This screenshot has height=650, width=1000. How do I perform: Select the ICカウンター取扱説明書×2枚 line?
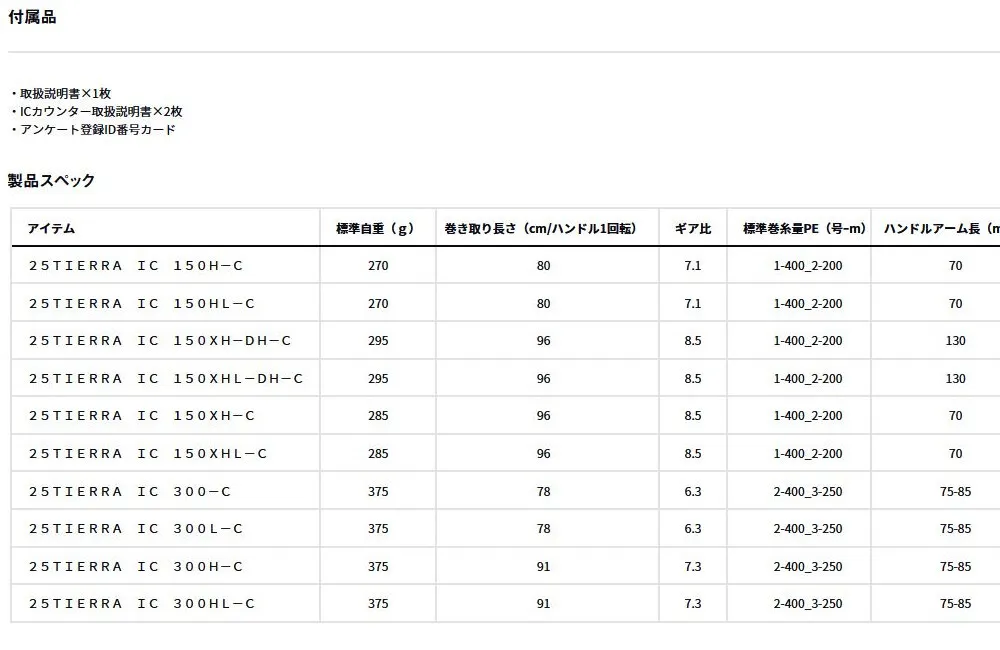(x=97, y=112)
